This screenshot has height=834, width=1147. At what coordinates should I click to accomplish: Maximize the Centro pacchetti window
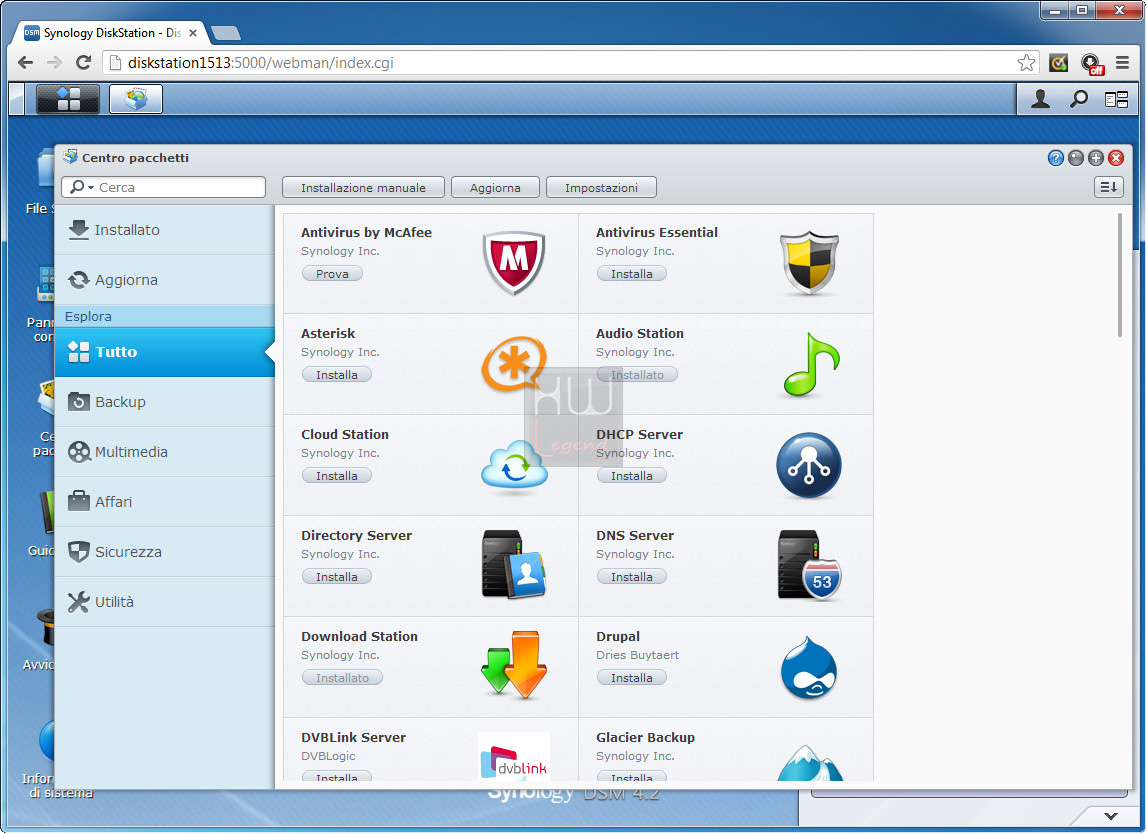click(1096, 158)
